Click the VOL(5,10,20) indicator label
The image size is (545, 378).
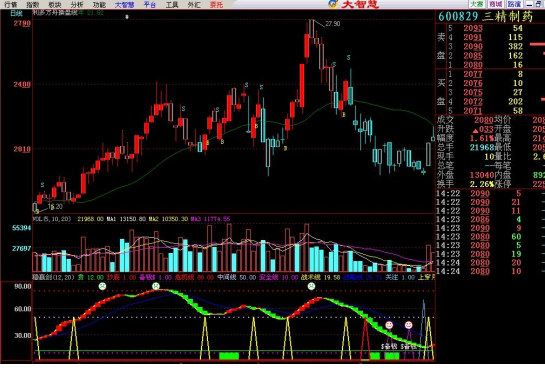click(x=52, y=219)
